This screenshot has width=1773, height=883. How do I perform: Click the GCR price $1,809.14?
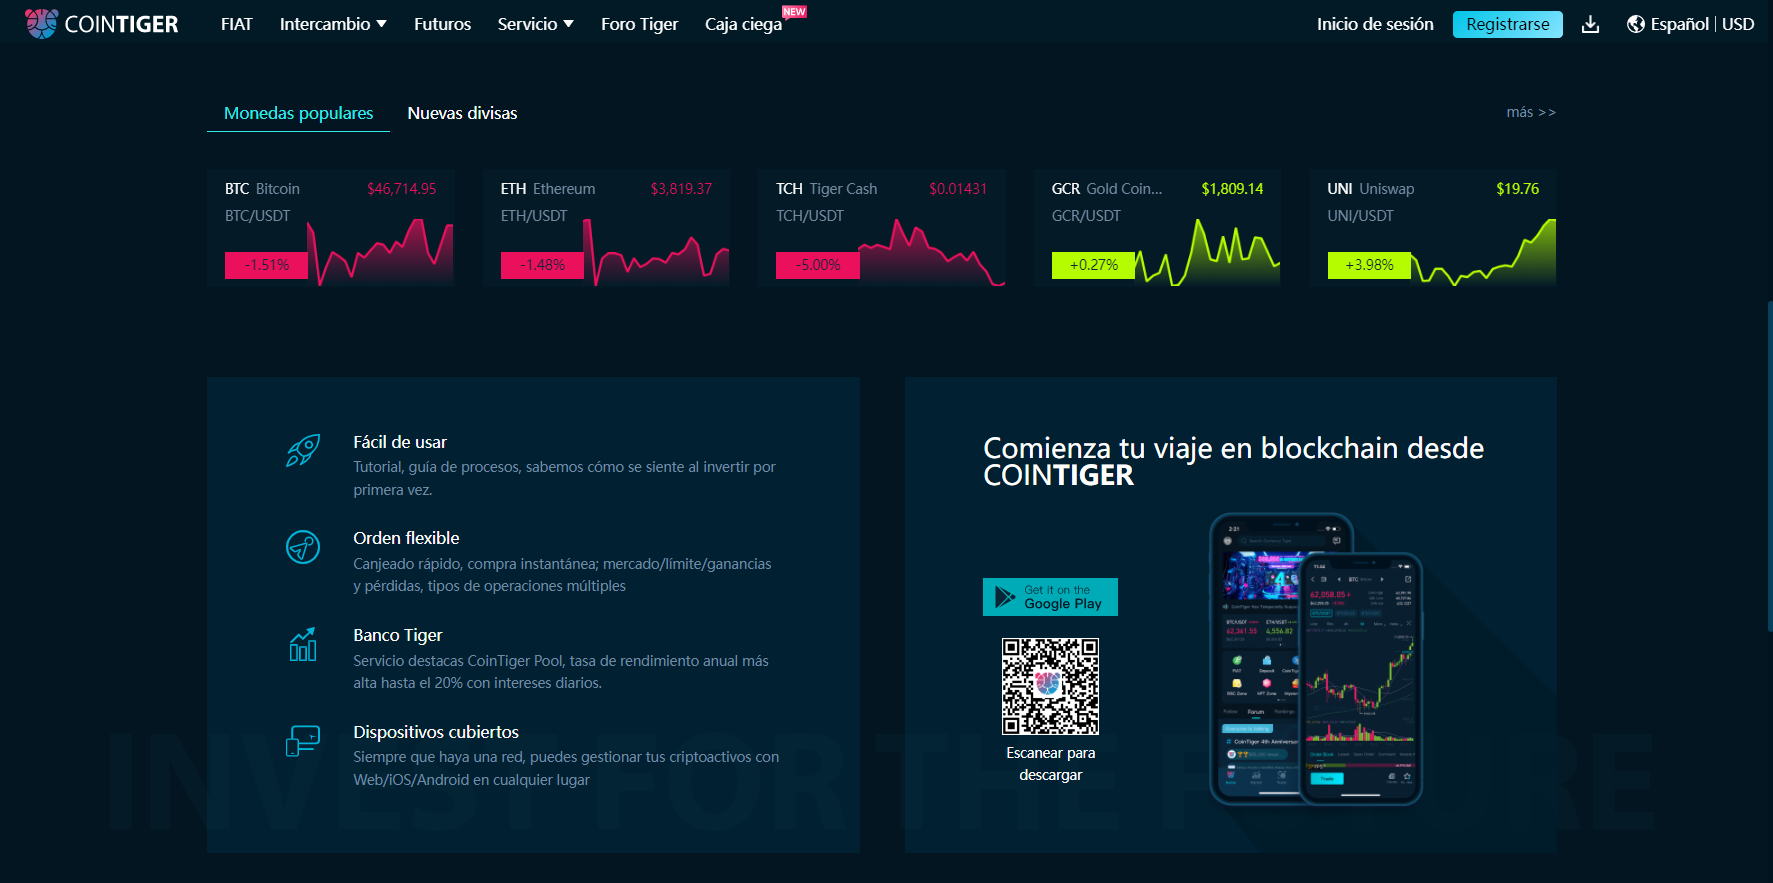click(x=1232, y=188)
